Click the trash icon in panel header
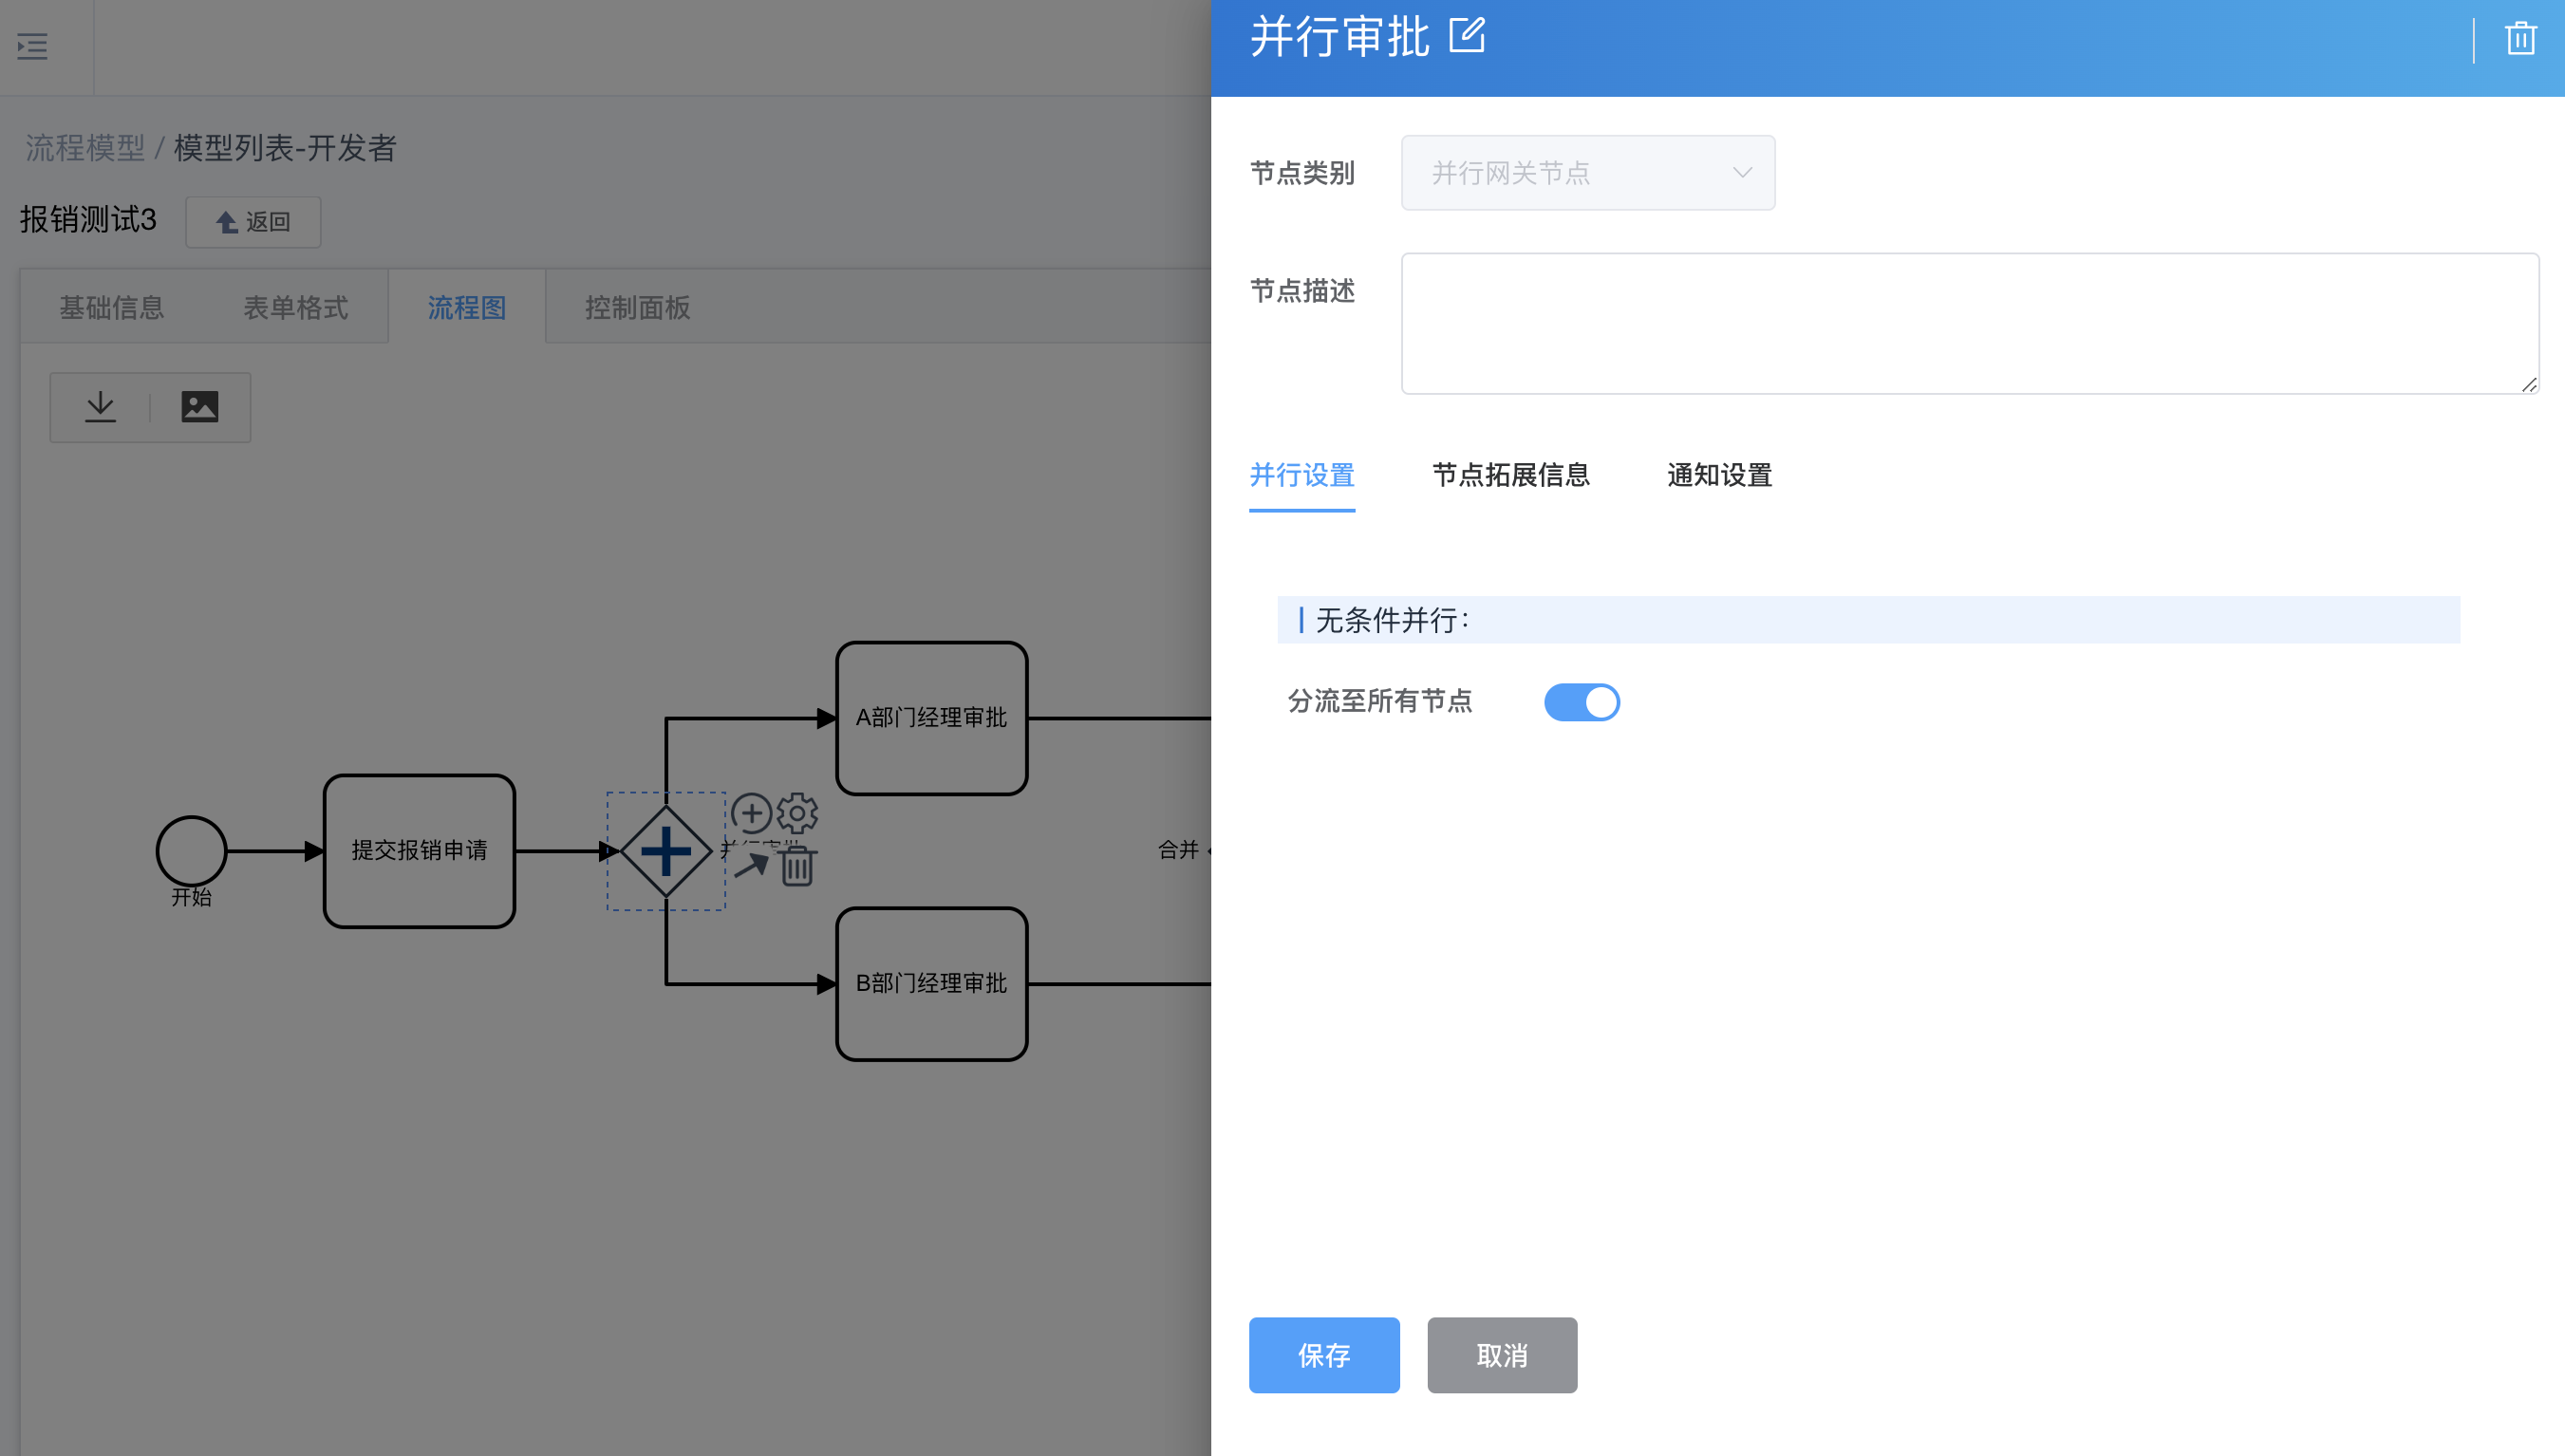Screen dimensions: 2565x1456 pyautogui.click(x=2520, y=39)
